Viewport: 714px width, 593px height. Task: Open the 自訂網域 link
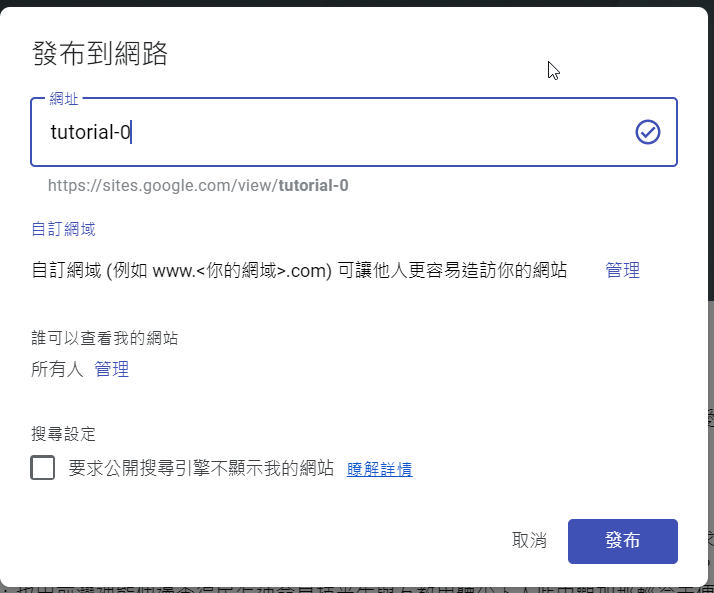[x=63, y=229]
